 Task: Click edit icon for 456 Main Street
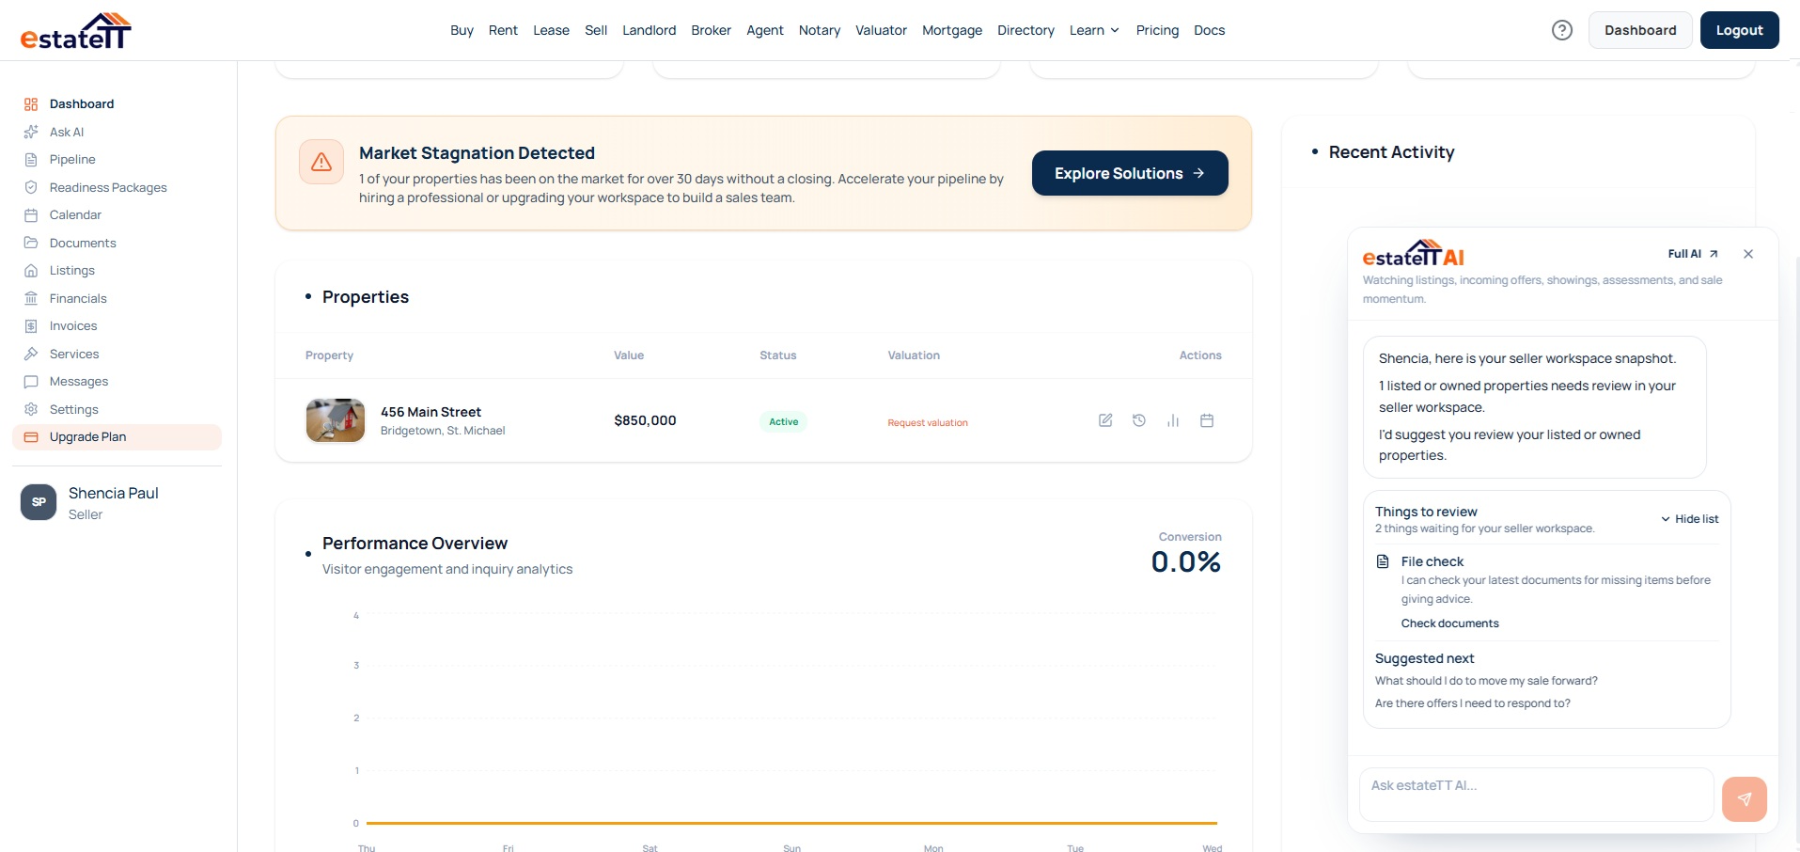(x=1105, y=421)
